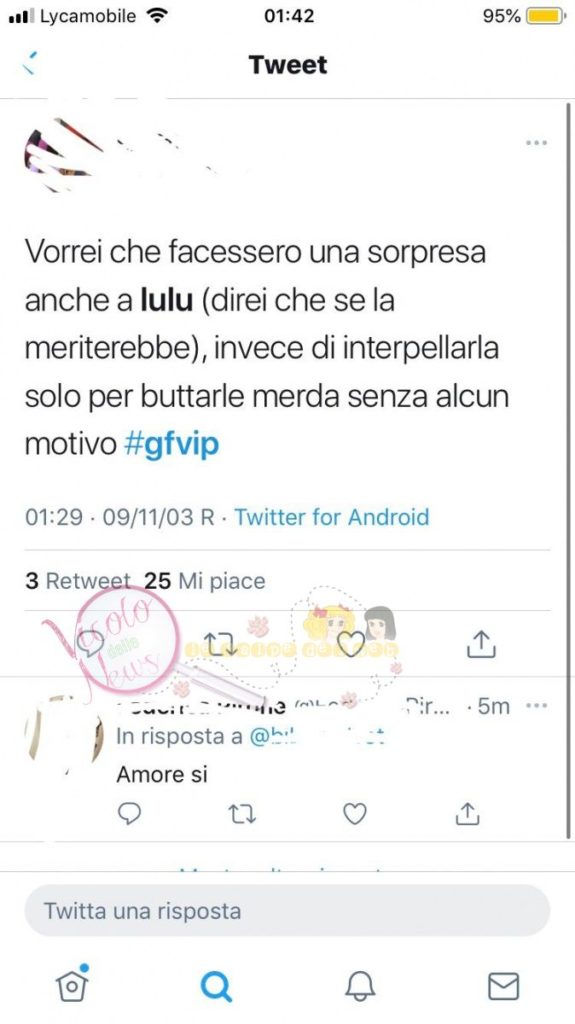View the 25 Mi piace list
This screenshot has width=575, height=1024.
coord(205,581)
